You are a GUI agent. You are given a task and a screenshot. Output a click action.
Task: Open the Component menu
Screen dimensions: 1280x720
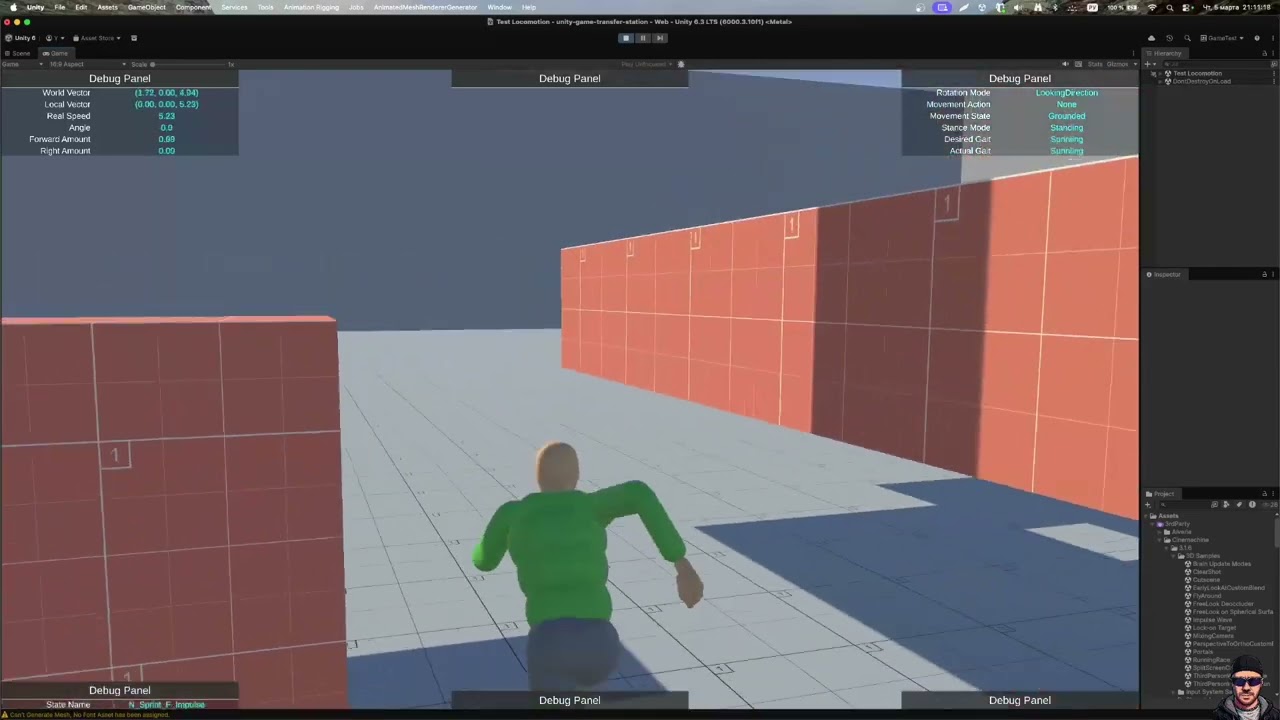click(x=193, y=7)
